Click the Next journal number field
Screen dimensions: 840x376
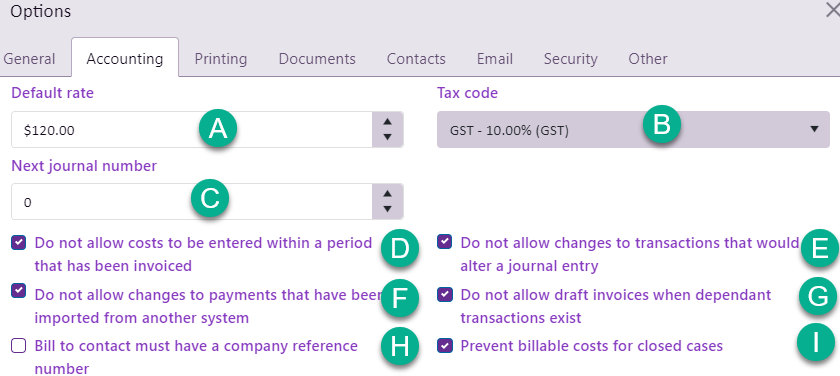tap(192, 202)
